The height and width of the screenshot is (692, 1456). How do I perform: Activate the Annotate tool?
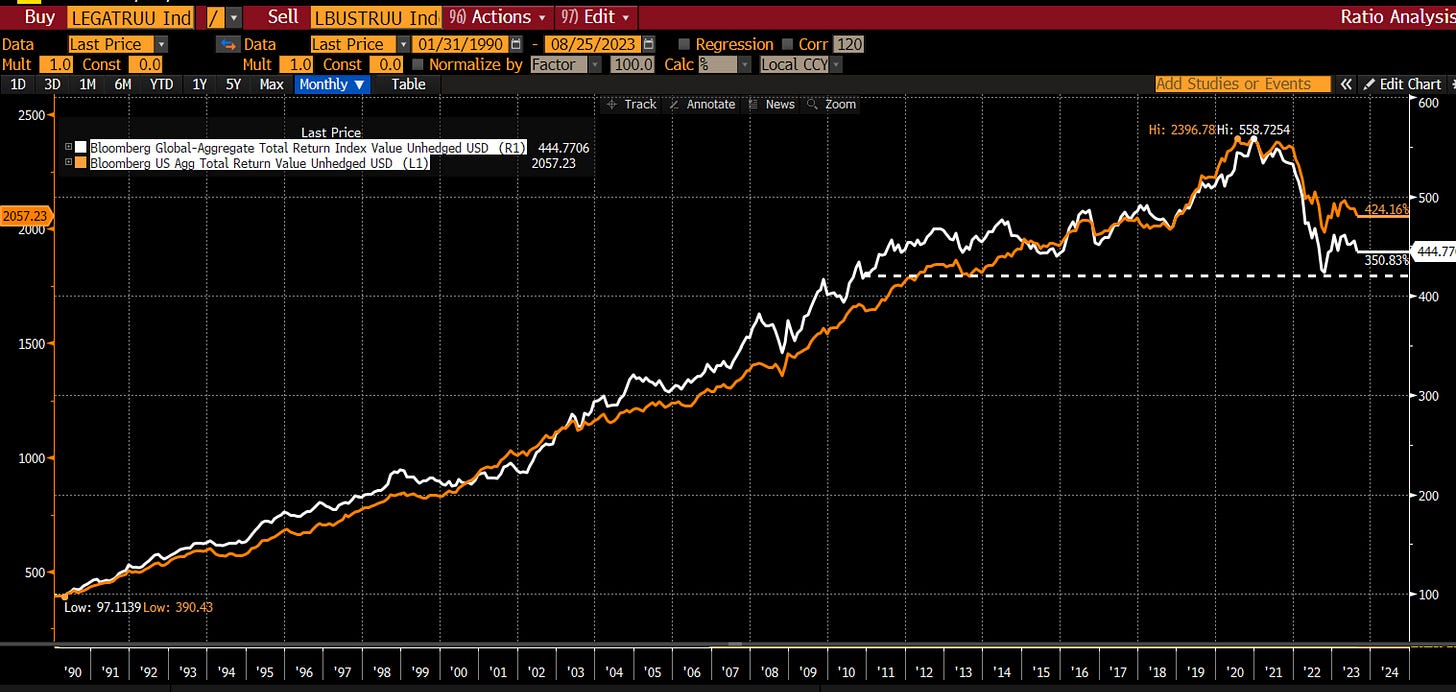(701, 104)
